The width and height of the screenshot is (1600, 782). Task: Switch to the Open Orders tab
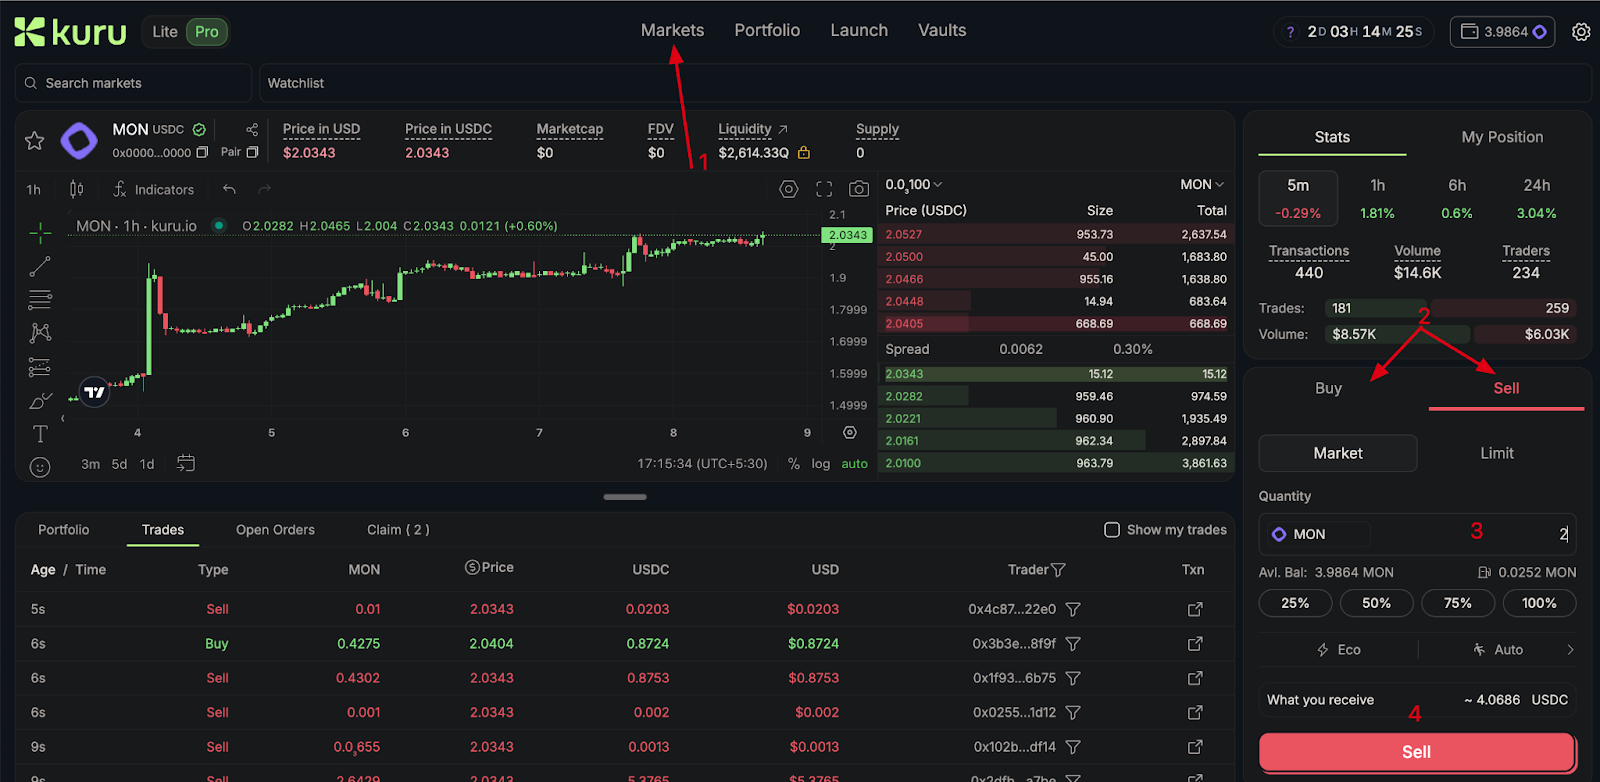click(x=275, y=530)
